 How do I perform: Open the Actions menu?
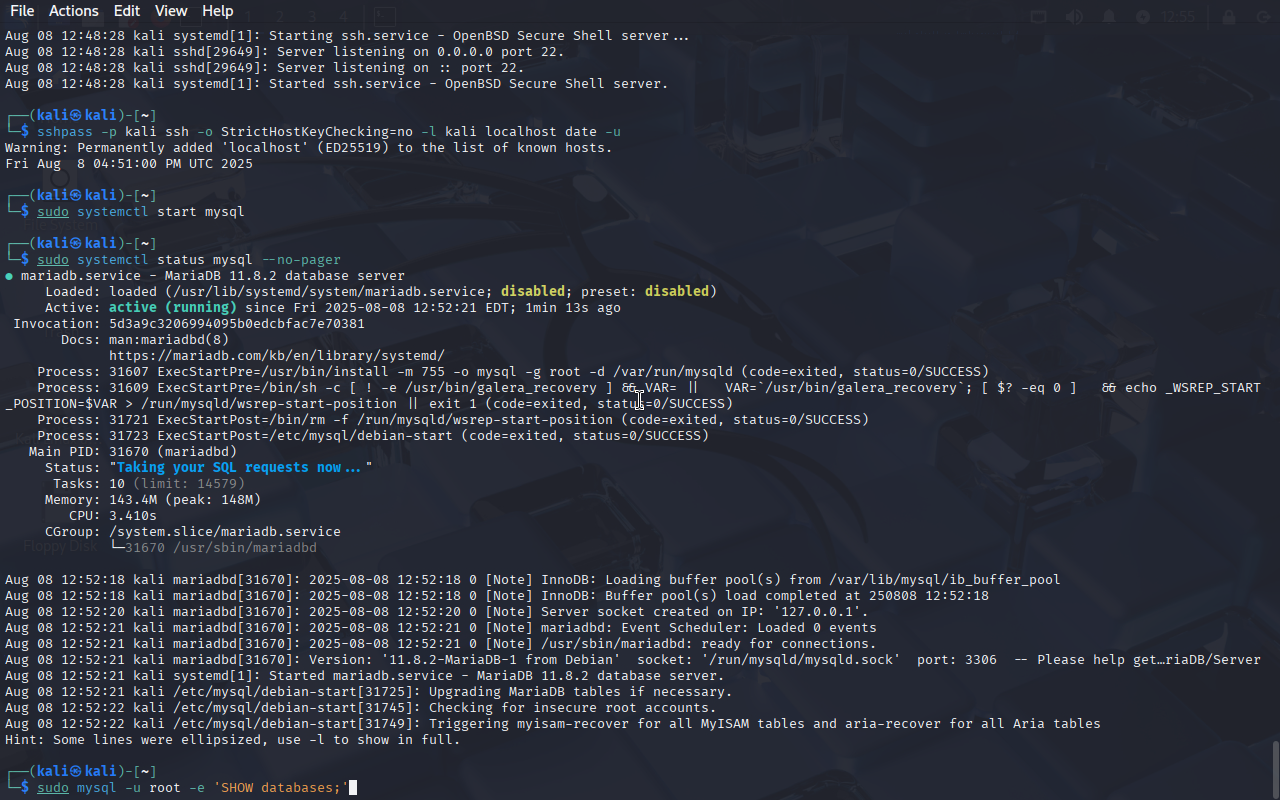tap(74, 11)
